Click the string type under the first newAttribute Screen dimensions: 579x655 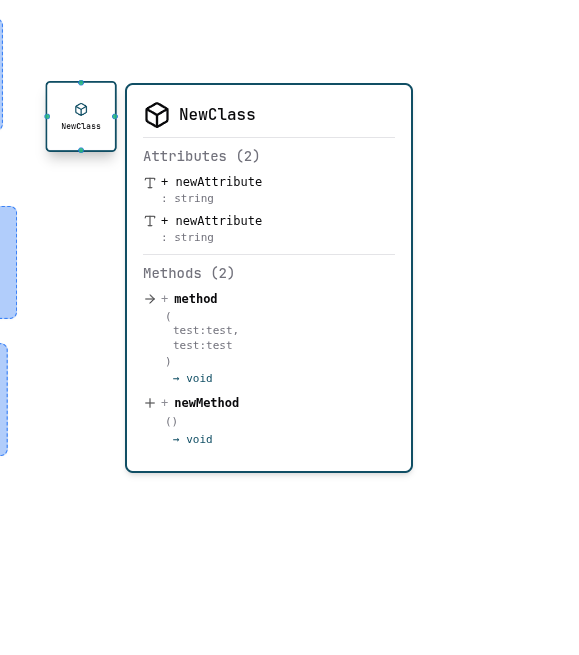pyautogui.click(x=194, y=198)
